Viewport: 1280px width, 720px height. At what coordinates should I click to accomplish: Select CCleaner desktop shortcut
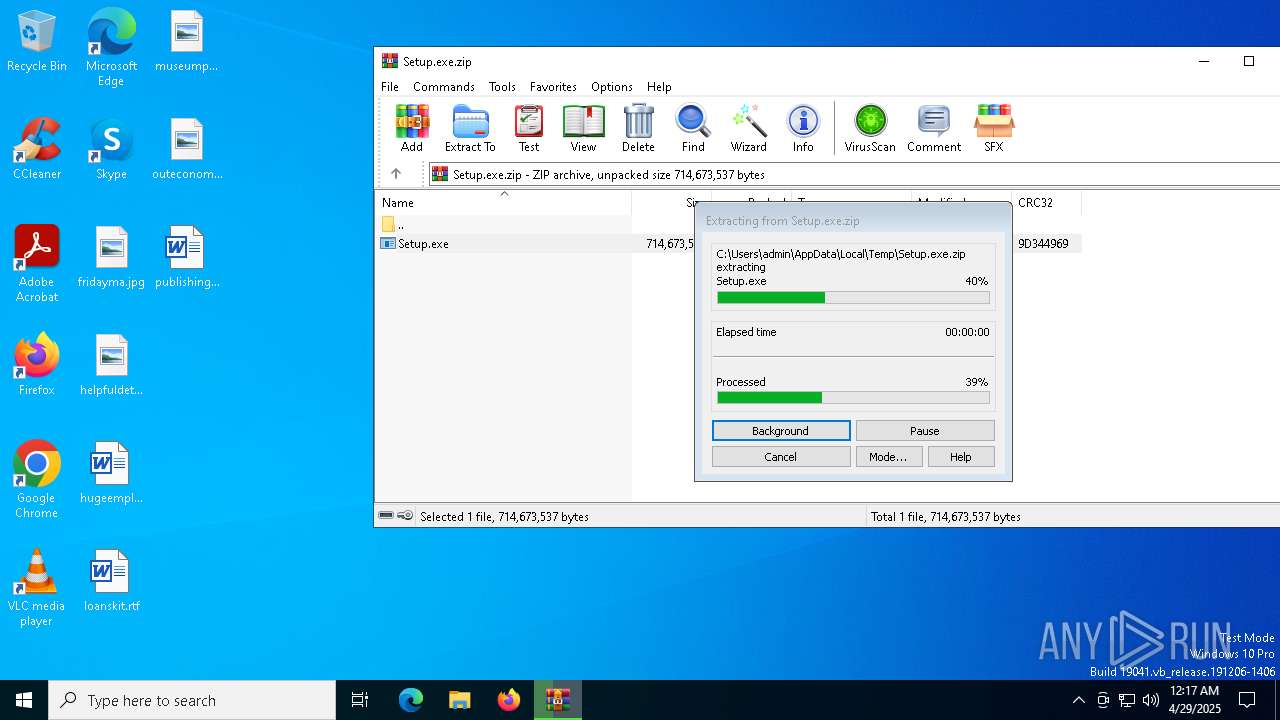tap(37, 149)
